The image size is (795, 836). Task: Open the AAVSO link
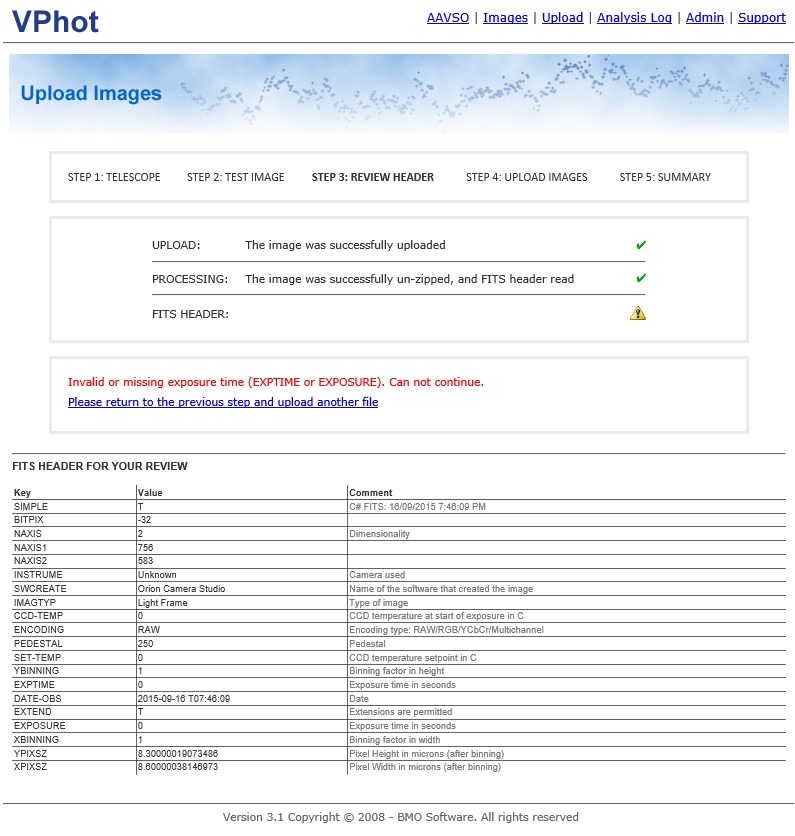click(x=446, y=18)
